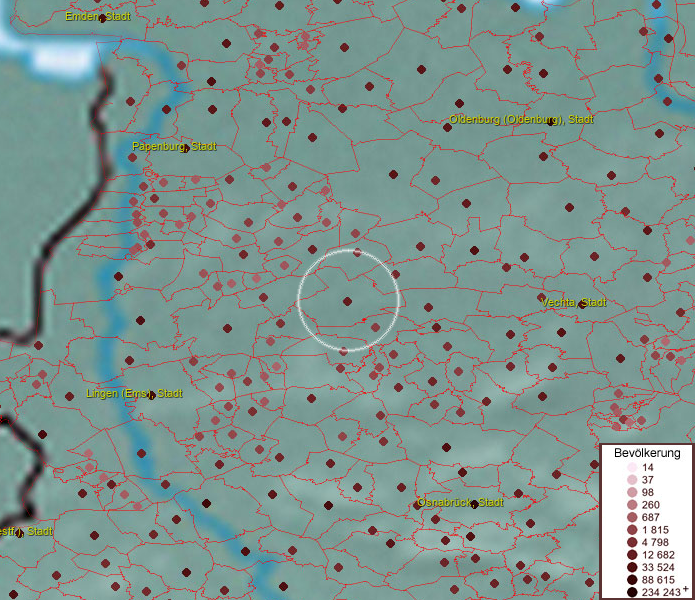
Task: Select the black dot on the Osnabrück label
Action: tap(474, 504)
